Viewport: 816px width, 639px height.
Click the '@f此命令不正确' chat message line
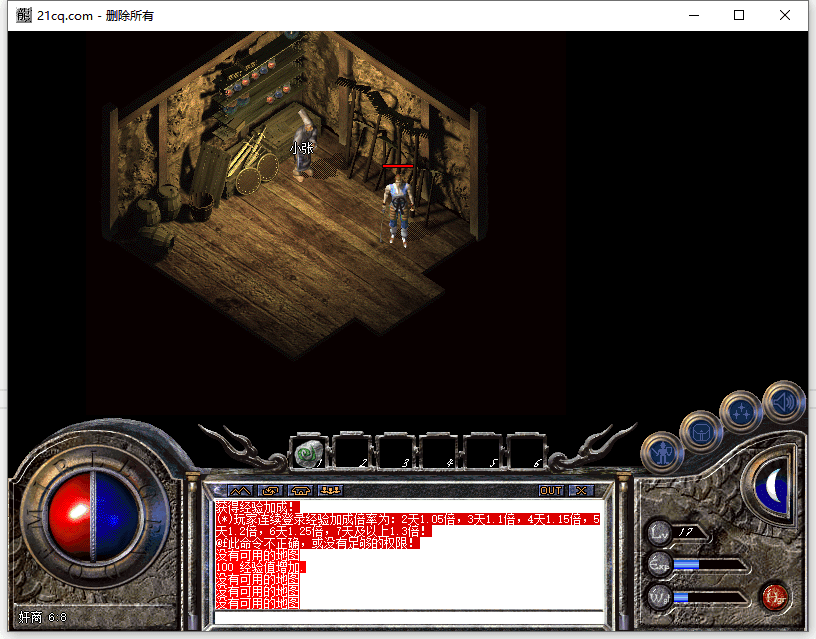(317, 543)
